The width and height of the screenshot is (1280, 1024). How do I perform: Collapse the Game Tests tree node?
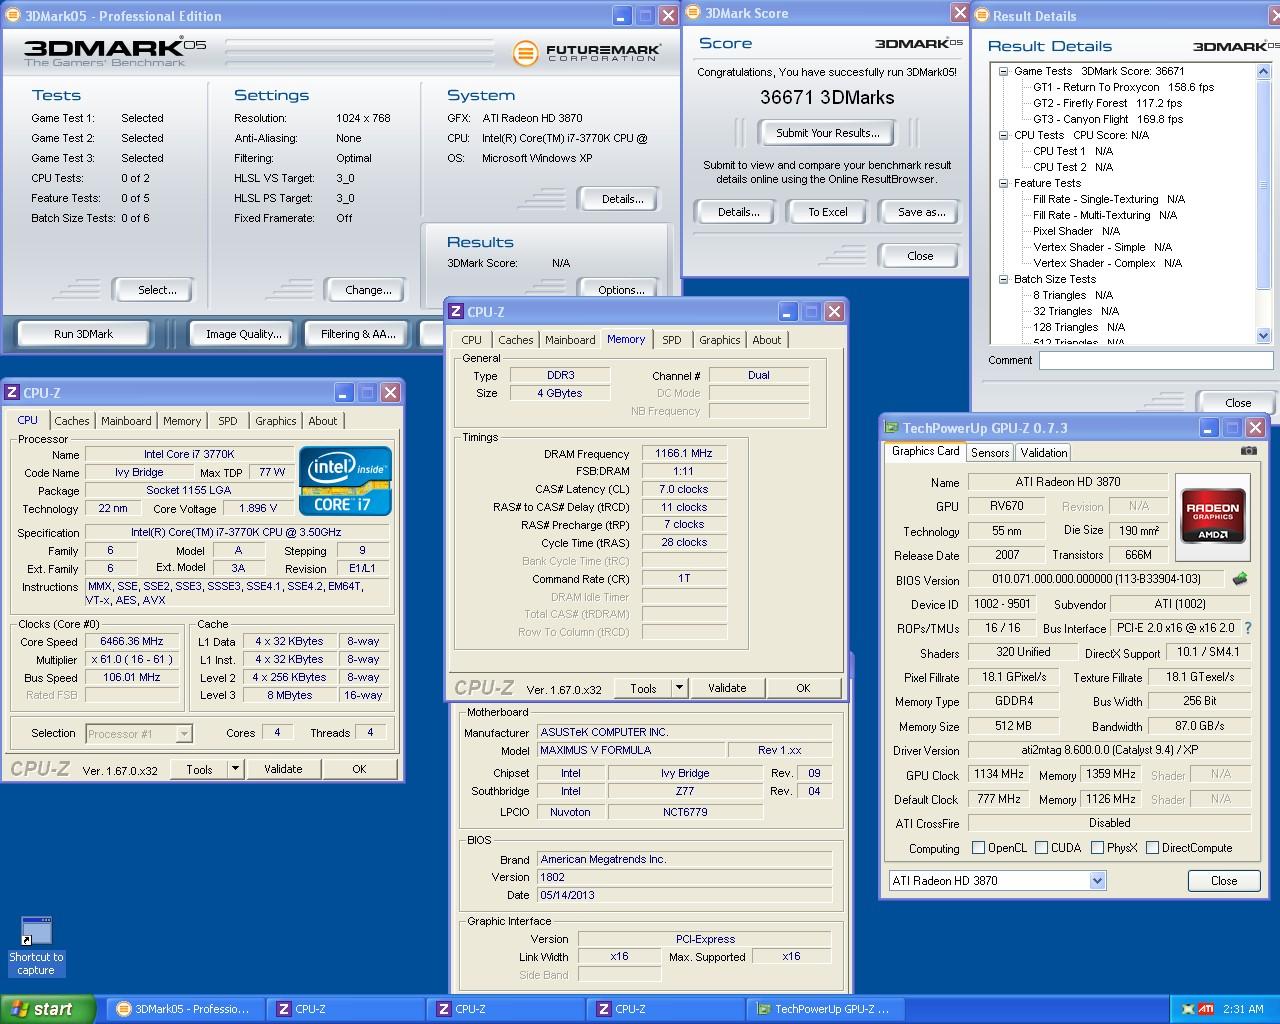coord(1003,71)
